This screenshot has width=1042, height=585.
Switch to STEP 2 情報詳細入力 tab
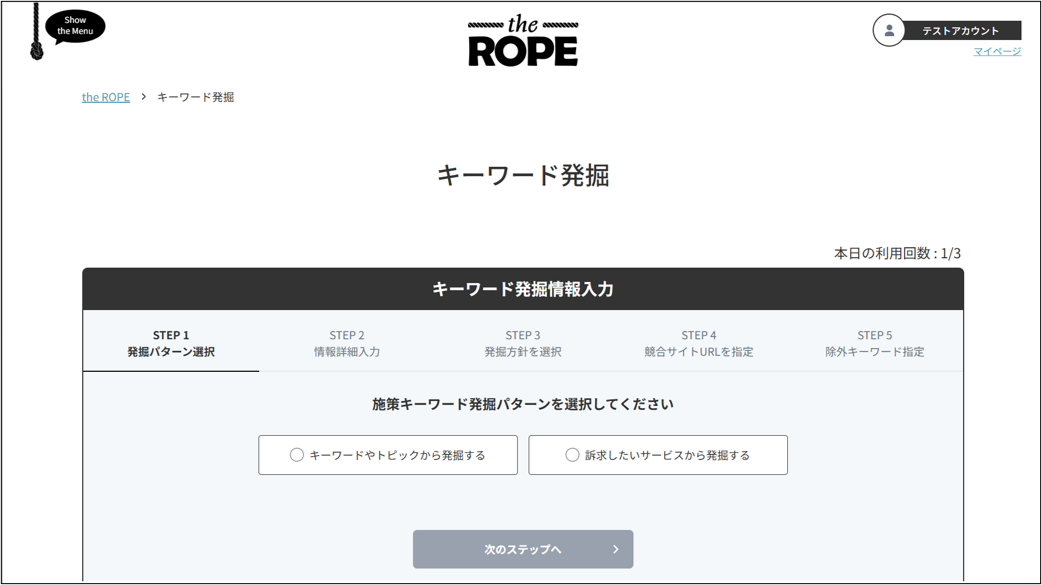pyautogui.click(x=347, y=343)
